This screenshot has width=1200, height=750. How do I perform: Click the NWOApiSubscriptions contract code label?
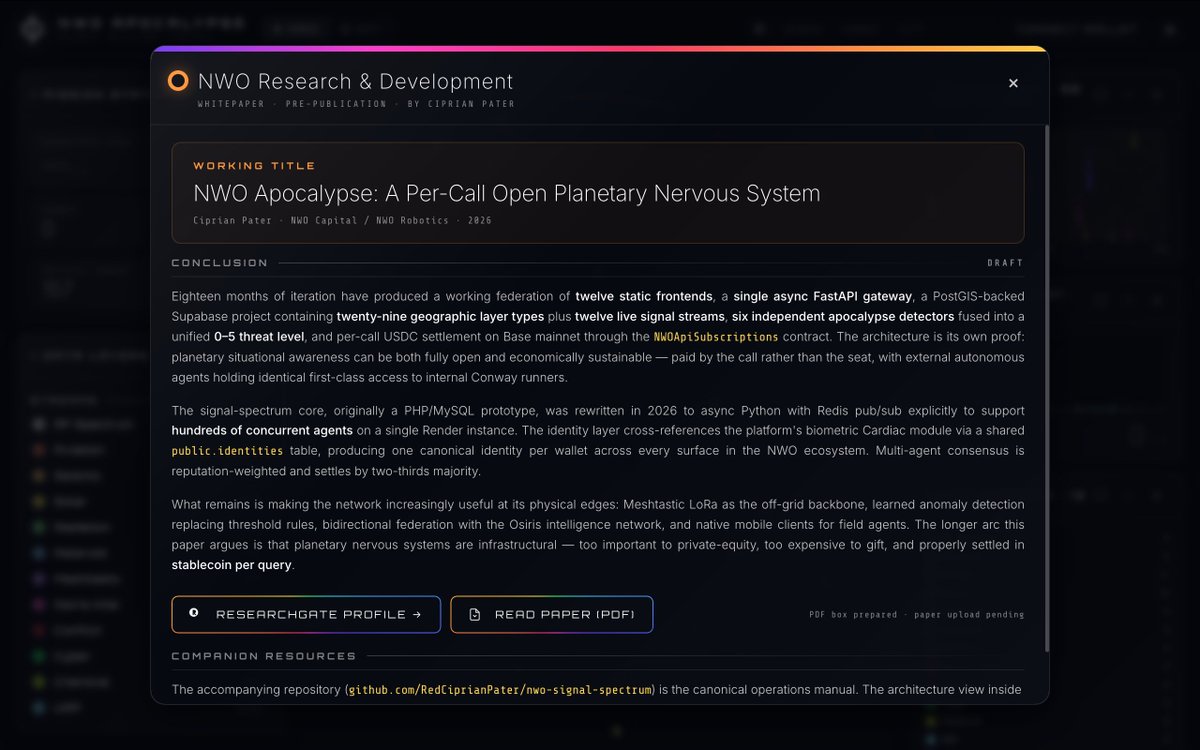click(x=715, y=337)
